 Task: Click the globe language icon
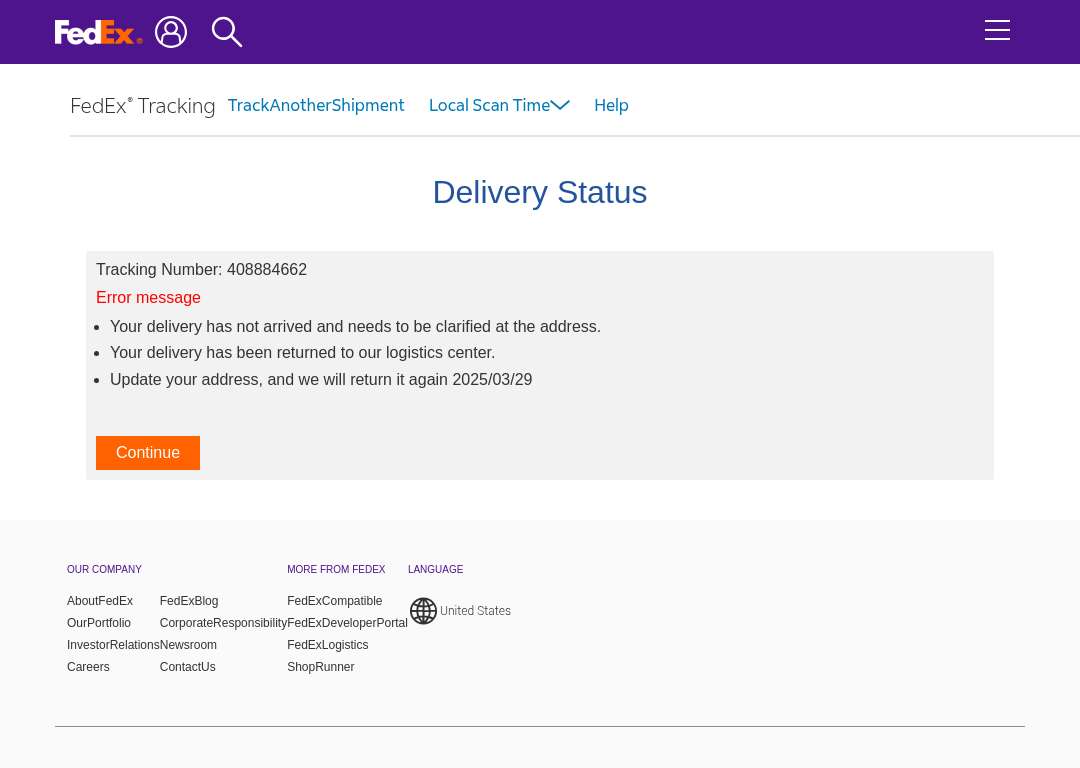[x=423, y=611]
